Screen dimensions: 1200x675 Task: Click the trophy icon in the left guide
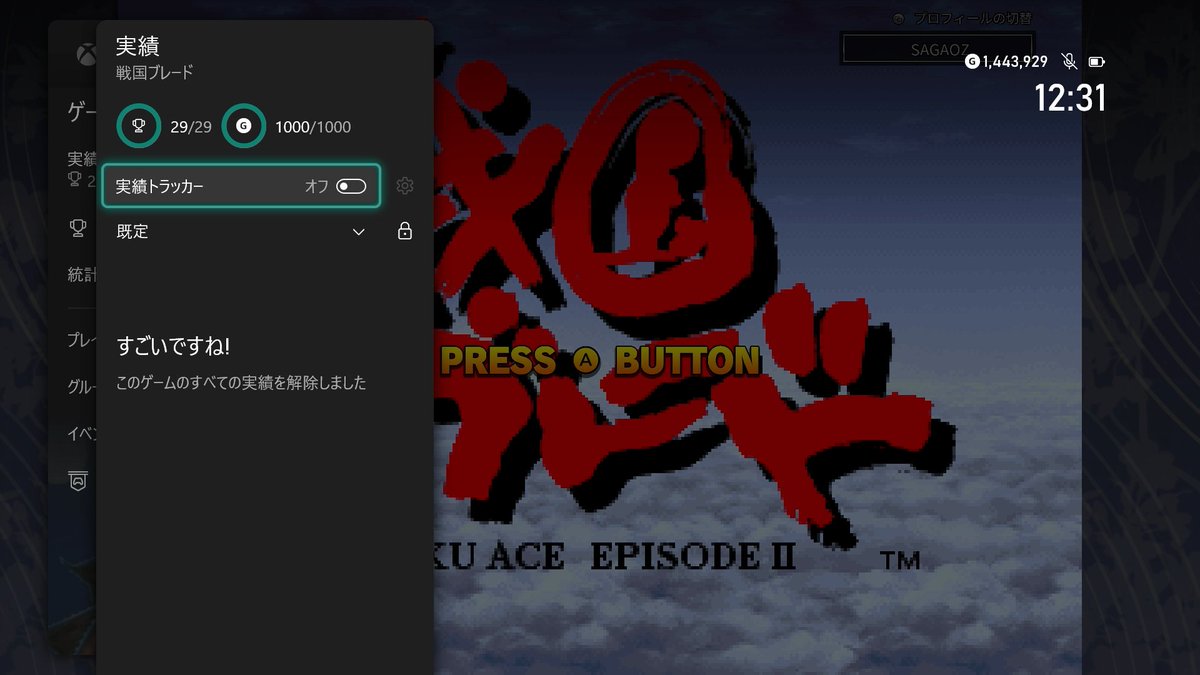(x=77, y=227)
